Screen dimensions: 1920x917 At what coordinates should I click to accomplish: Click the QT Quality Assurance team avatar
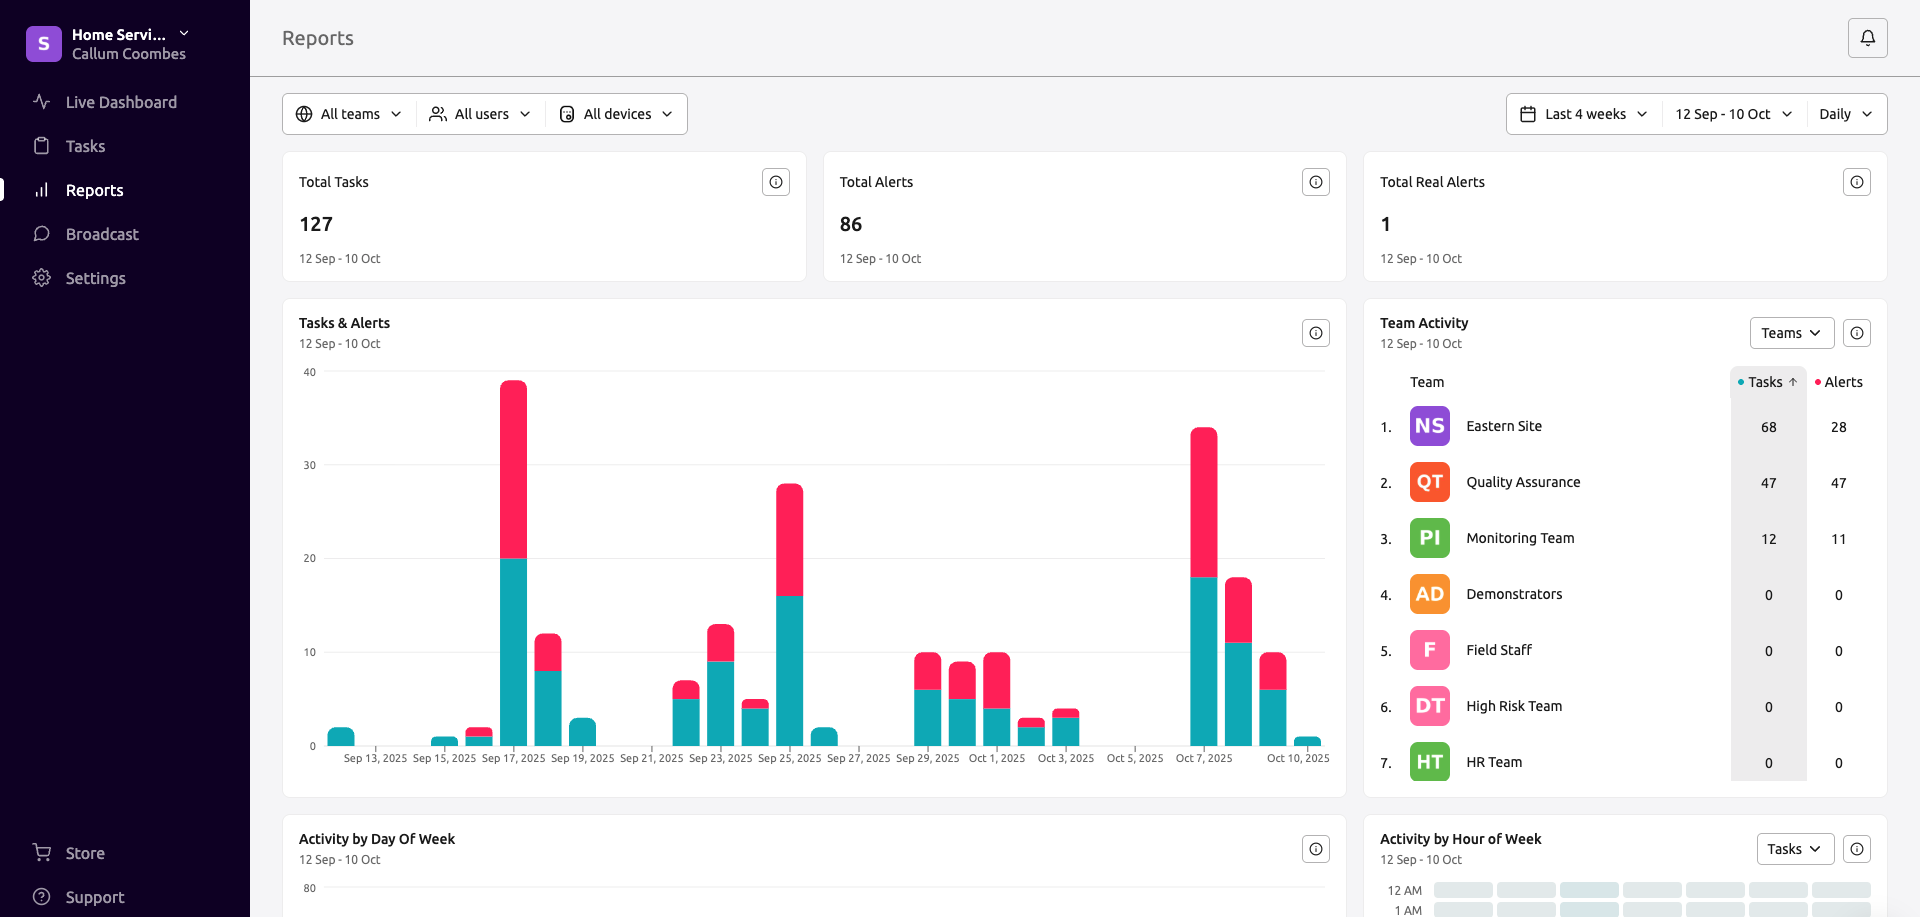click(x=1430, y=482)
